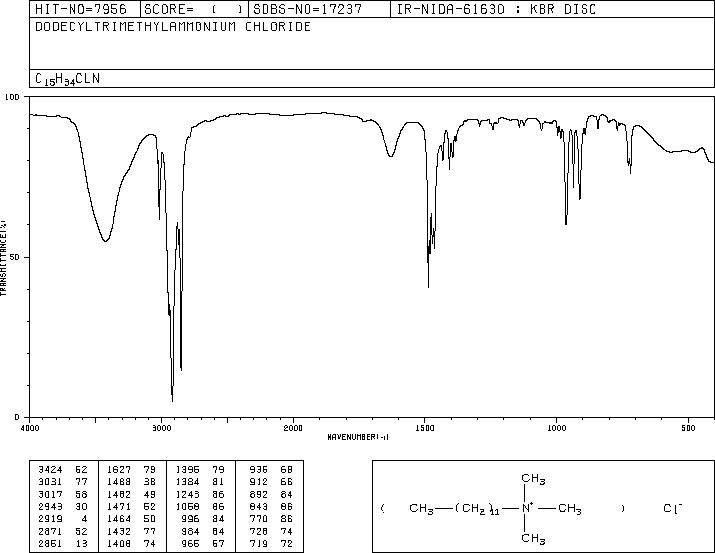Click the HIT-NO=7956 header cell
This screenshot has height=553, width=715.
(81, 9)
